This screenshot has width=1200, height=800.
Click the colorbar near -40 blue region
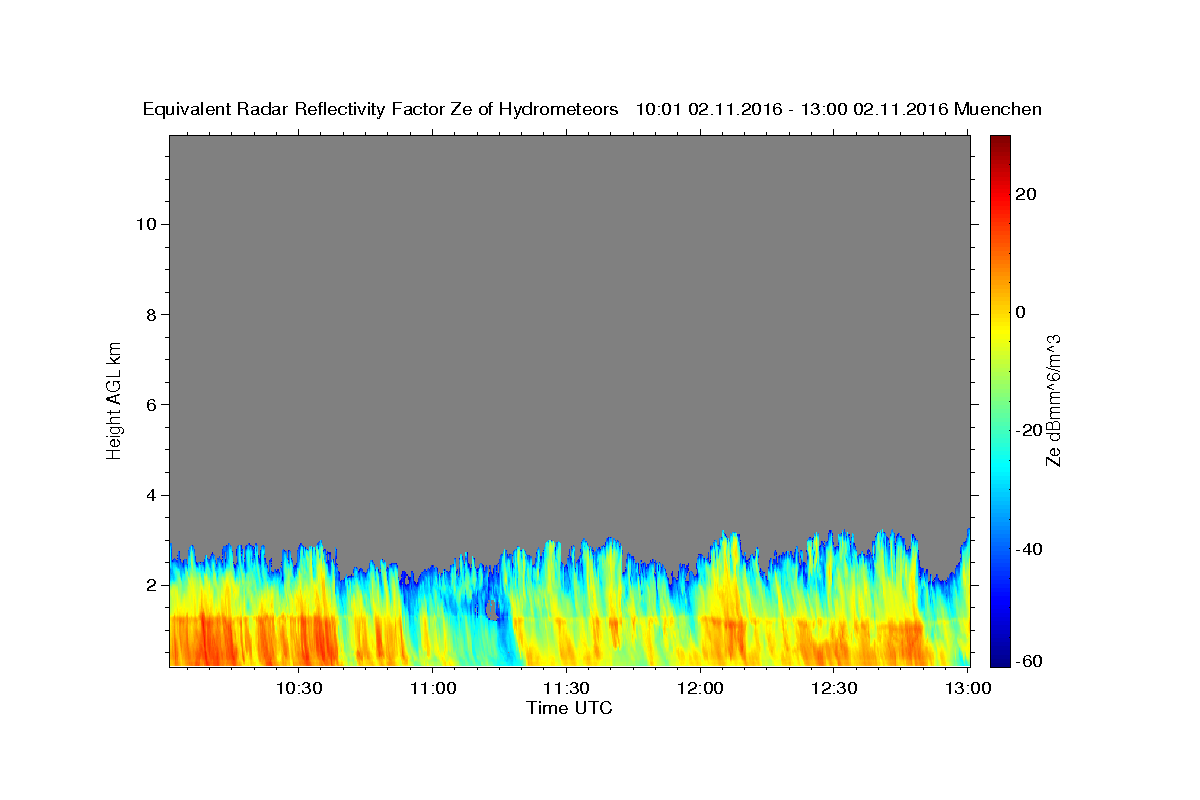tap(1000, 548)
